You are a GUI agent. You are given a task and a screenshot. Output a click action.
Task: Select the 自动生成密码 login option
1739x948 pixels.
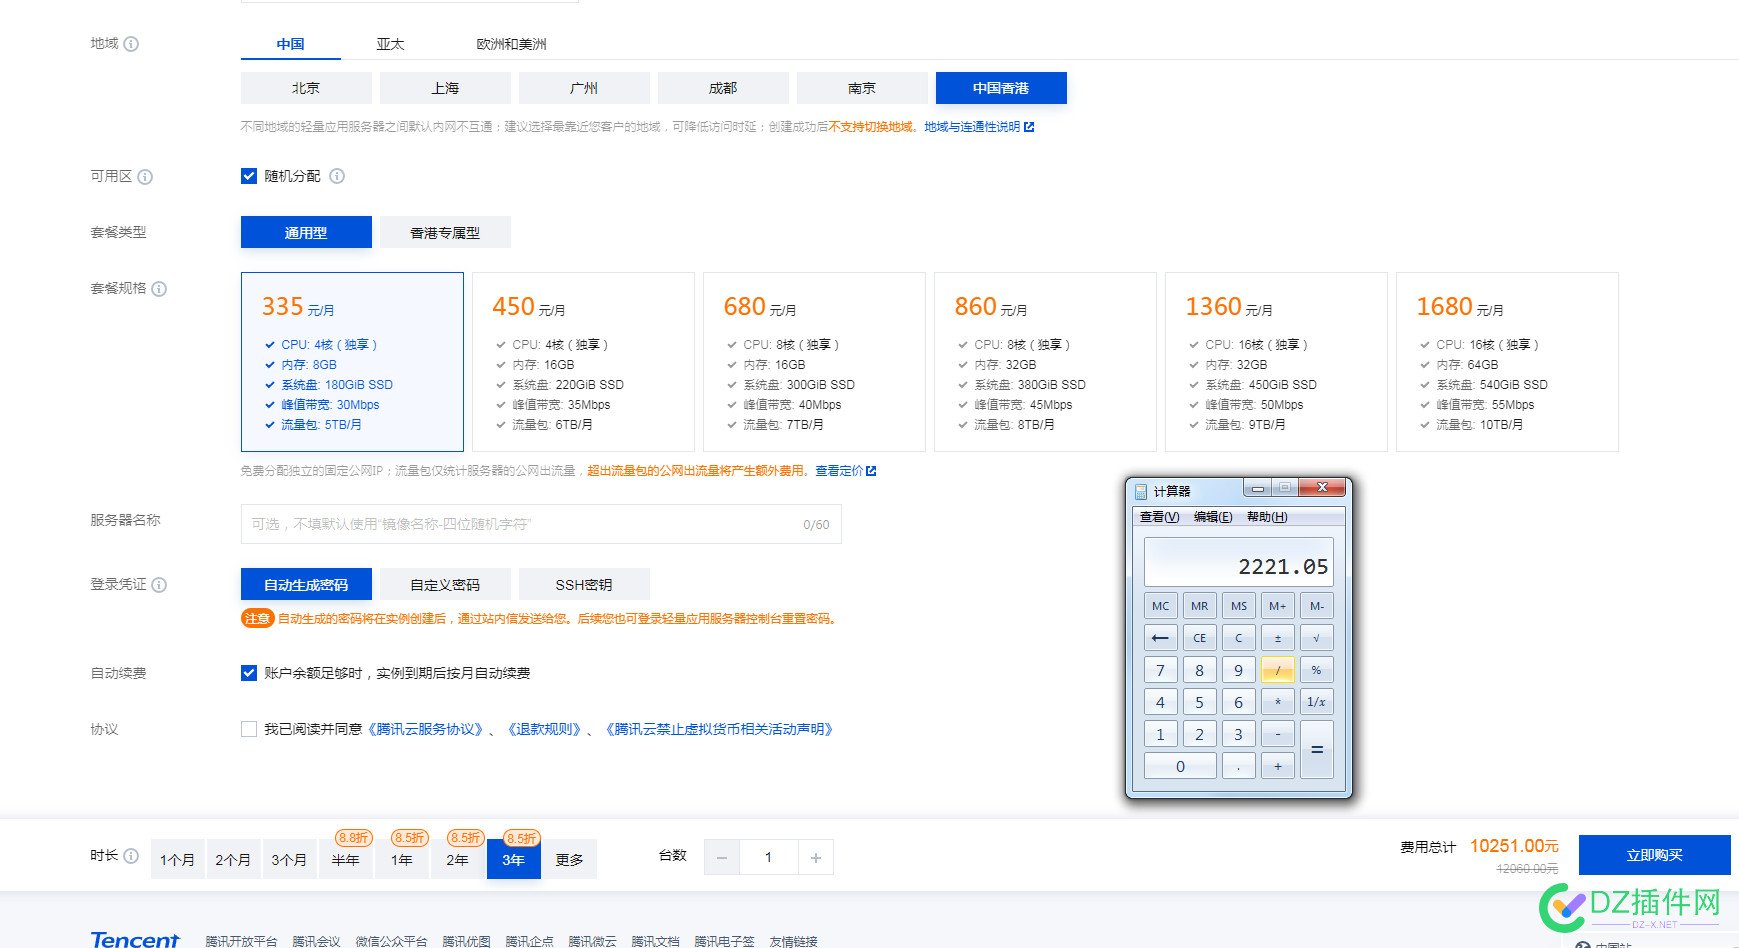[306, 584]
